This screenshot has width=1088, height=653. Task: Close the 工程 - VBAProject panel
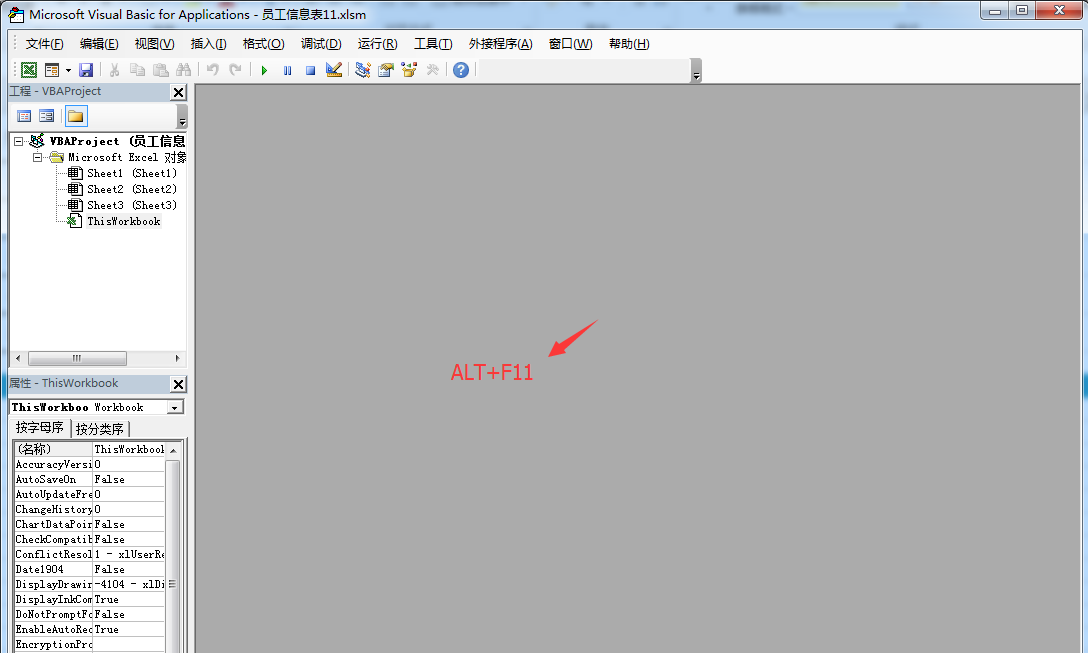(x=178, y=92)
